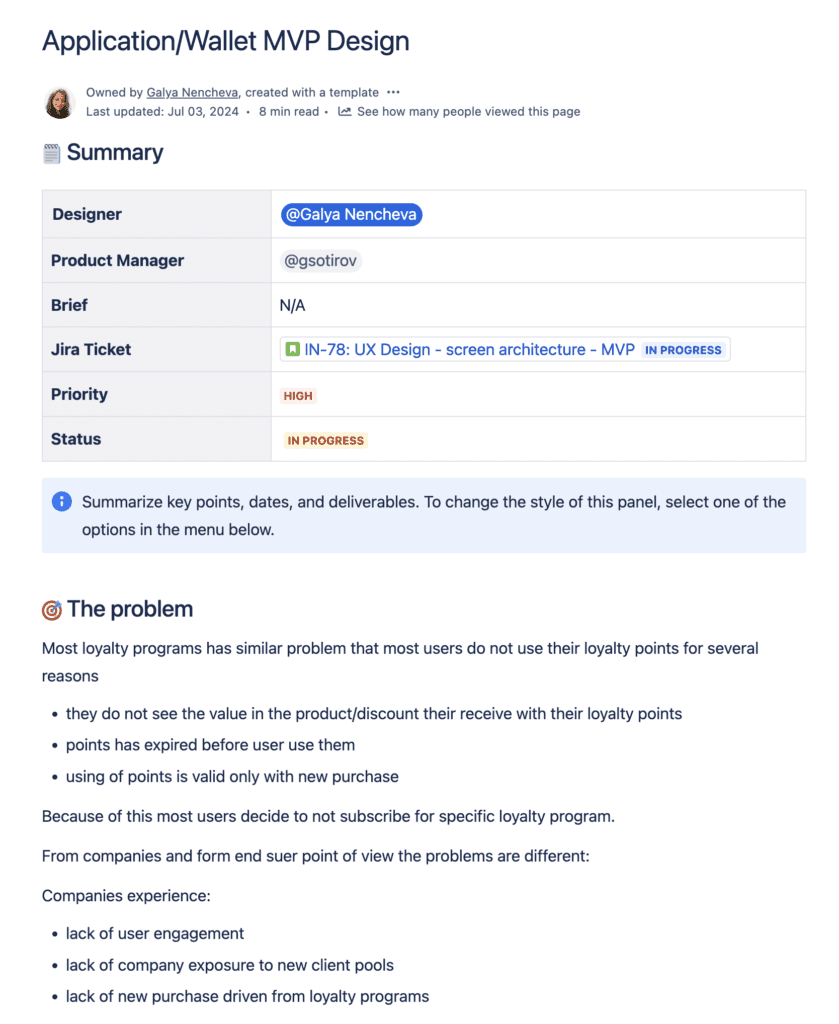This screenshot has height=1024, width=839.
Task: Click the "8 min read" label
Action: click(x=288, y=112)
